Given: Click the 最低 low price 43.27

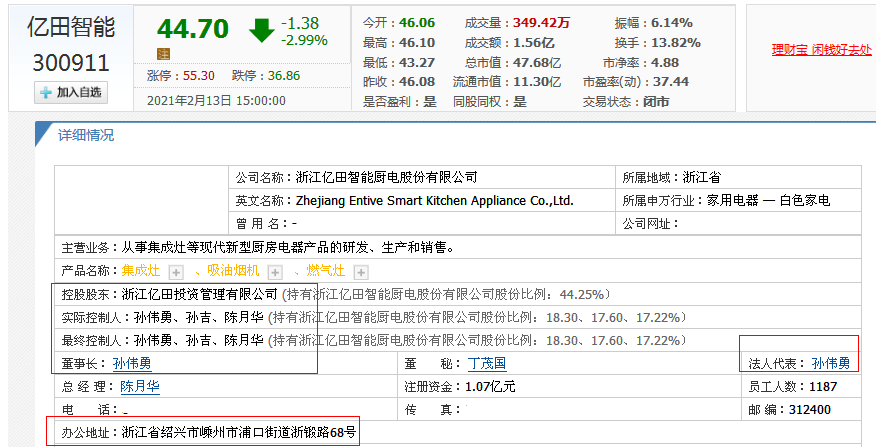Looking at the screenshot, I should tap(417, 63).
